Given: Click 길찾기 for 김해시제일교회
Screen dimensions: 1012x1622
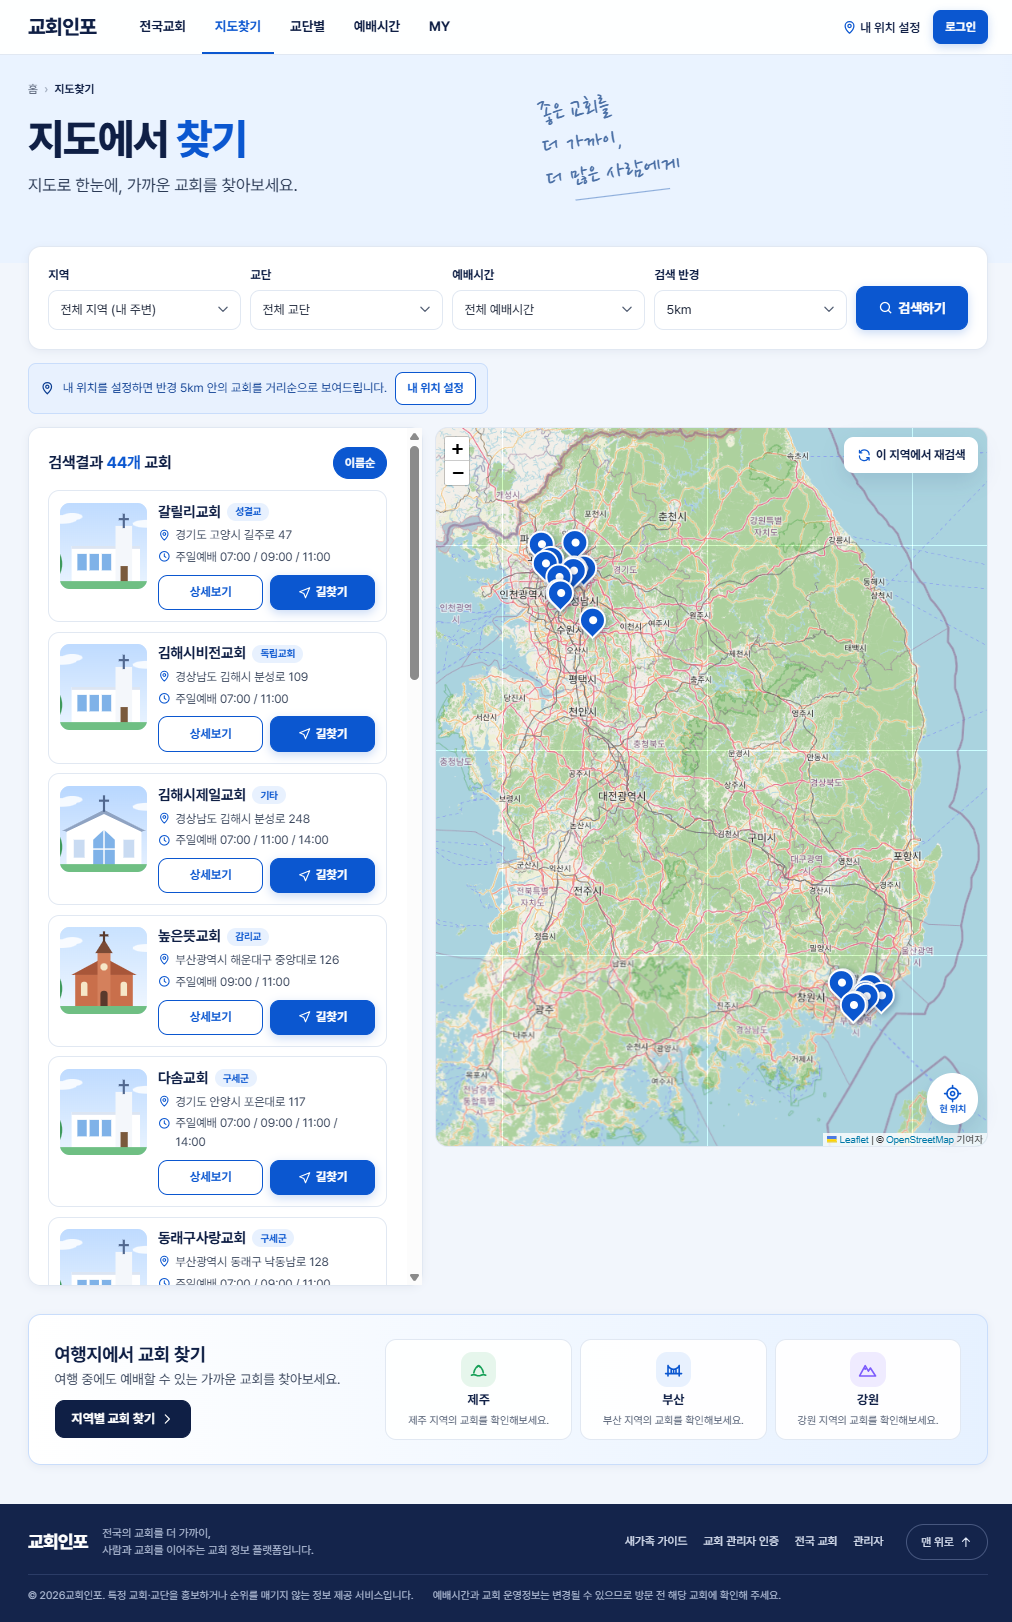Looking at the screenshot, I should click(x=323, y=875).
